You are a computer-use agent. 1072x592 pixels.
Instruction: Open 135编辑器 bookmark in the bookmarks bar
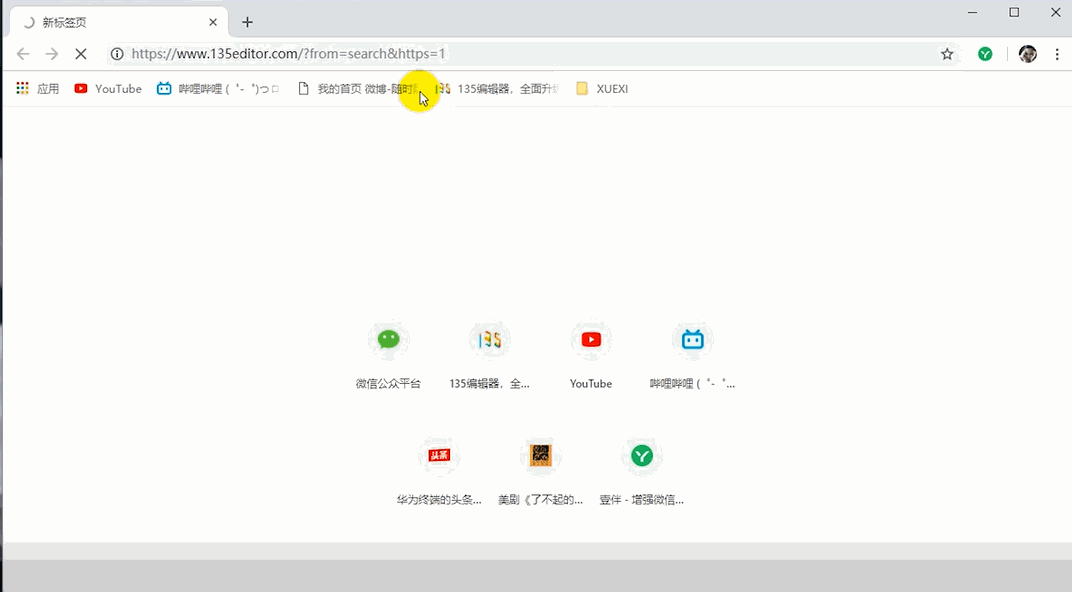click(498, 88)
